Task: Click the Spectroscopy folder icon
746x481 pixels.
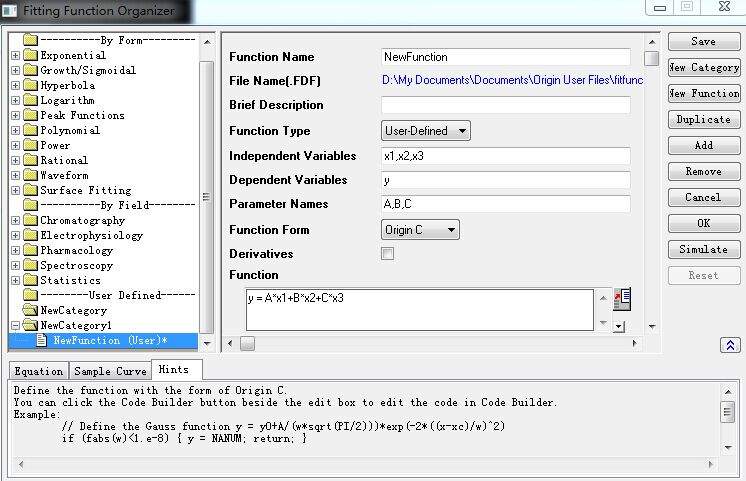Action: click(x=30, y=265)
